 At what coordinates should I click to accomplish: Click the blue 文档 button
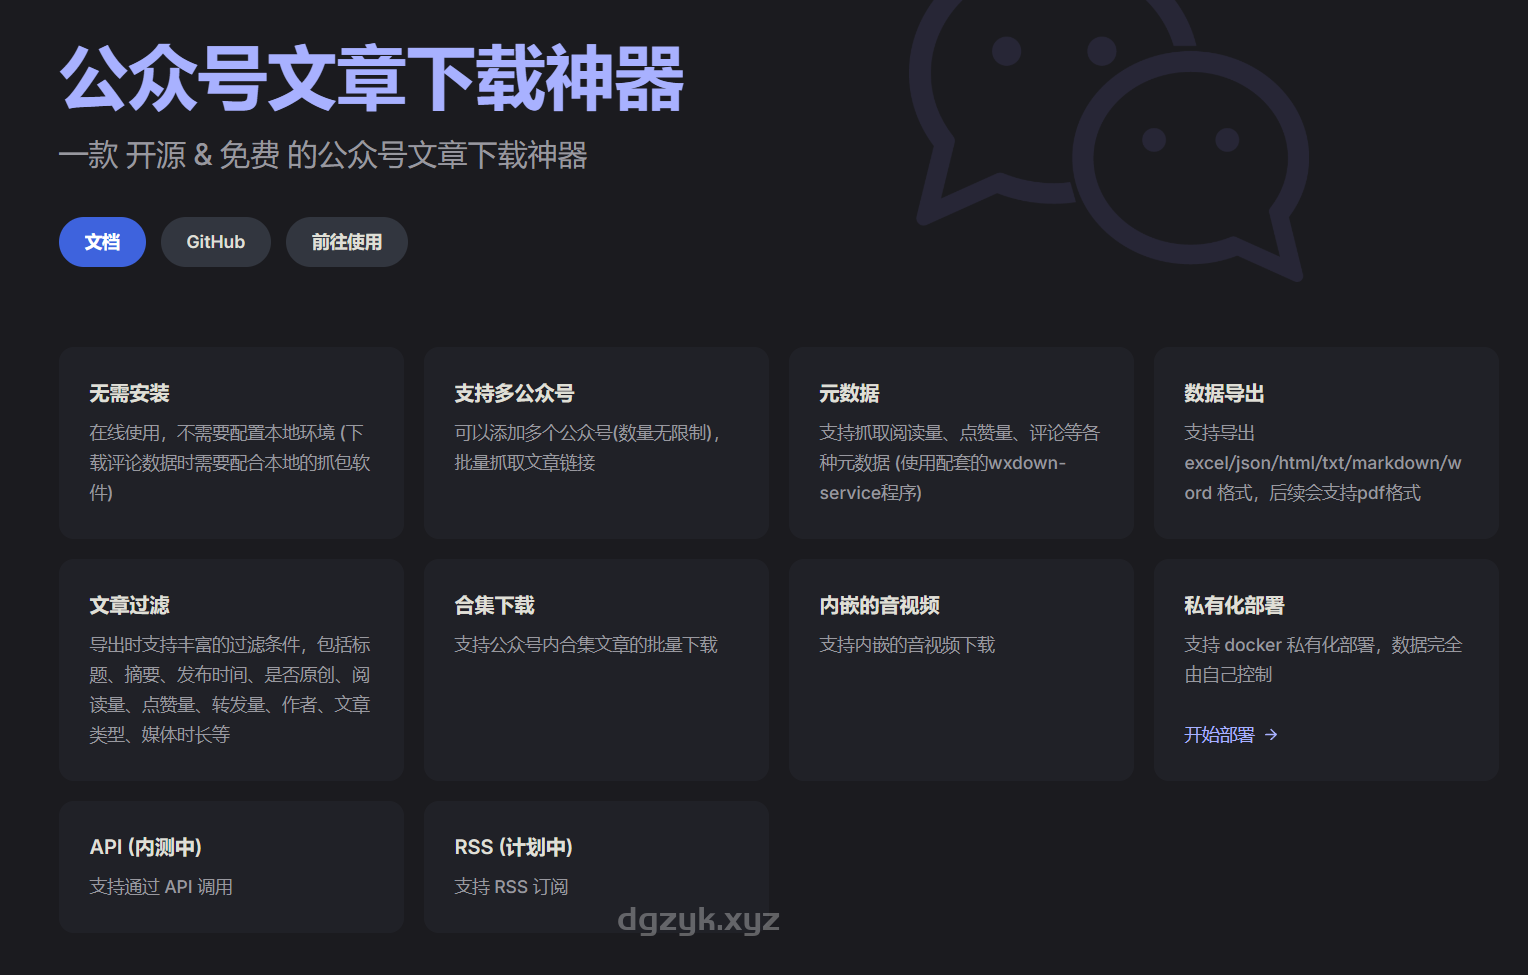[x=102, y=242]
